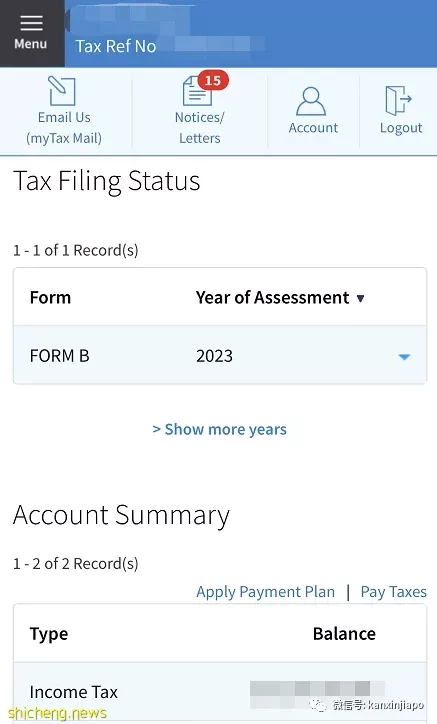437x724 pixels.
Task: Click the Account text label
Action: point(313,127)
